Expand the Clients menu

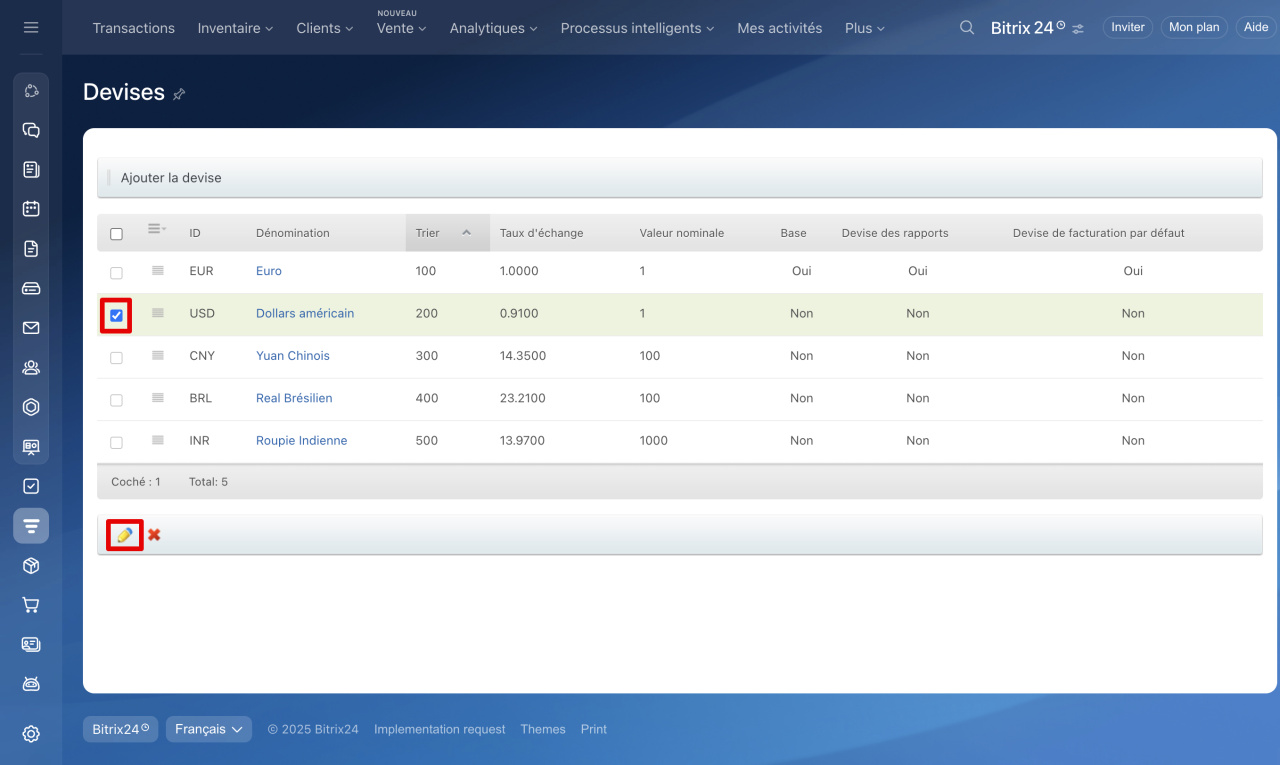(x=325, y=28)
